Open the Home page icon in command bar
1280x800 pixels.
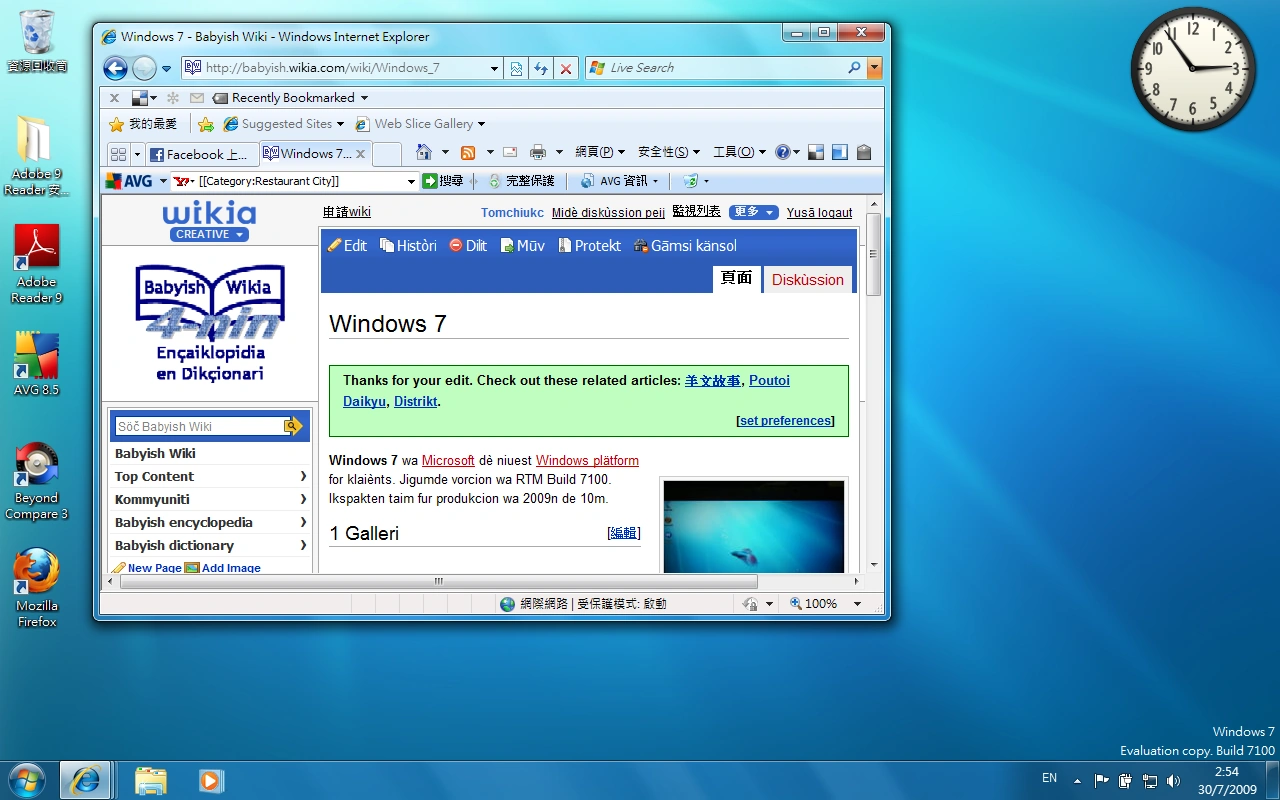coord(424,152)
